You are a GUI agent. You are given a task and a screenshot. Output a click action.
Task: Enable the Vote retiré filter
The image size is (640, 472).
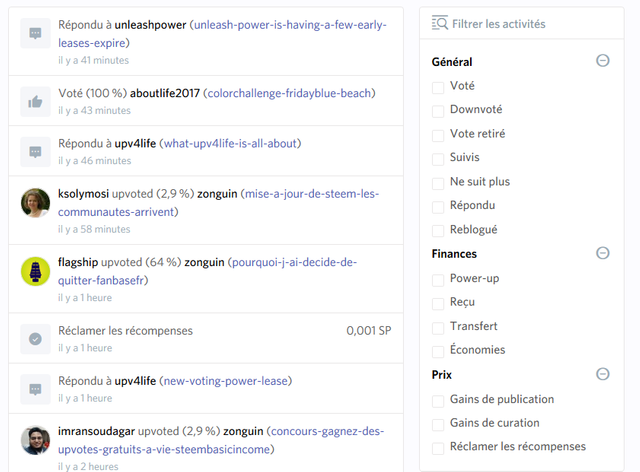[438, 136]
